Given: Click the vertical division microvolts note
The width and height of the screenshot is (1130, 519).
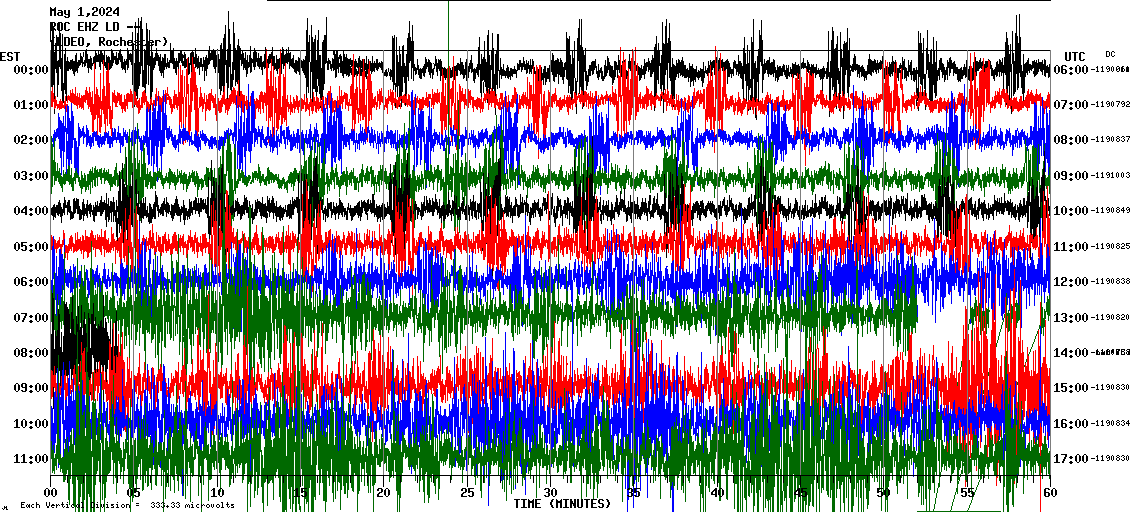Looking at the screenshot, I should point(127,505).
